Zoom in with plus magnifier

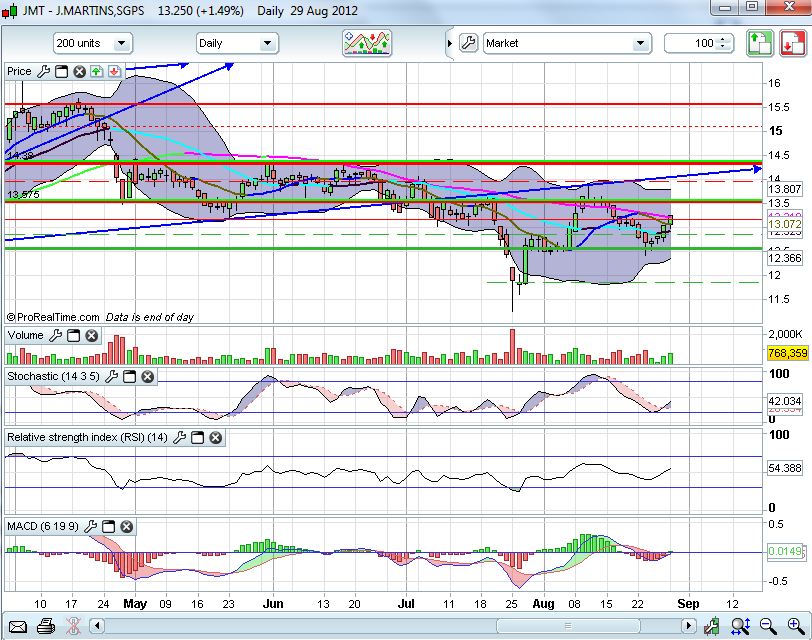(796, 627)
